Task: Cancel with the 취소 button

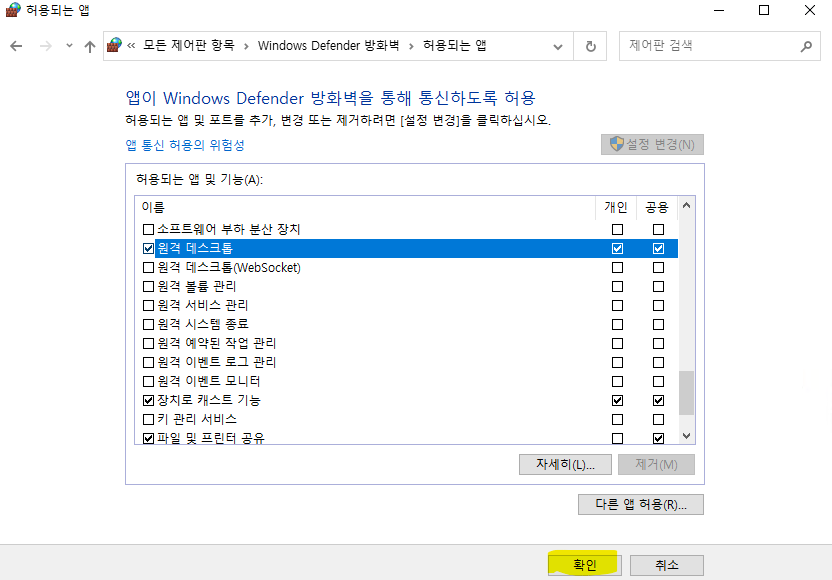Action: coord(666,565)
